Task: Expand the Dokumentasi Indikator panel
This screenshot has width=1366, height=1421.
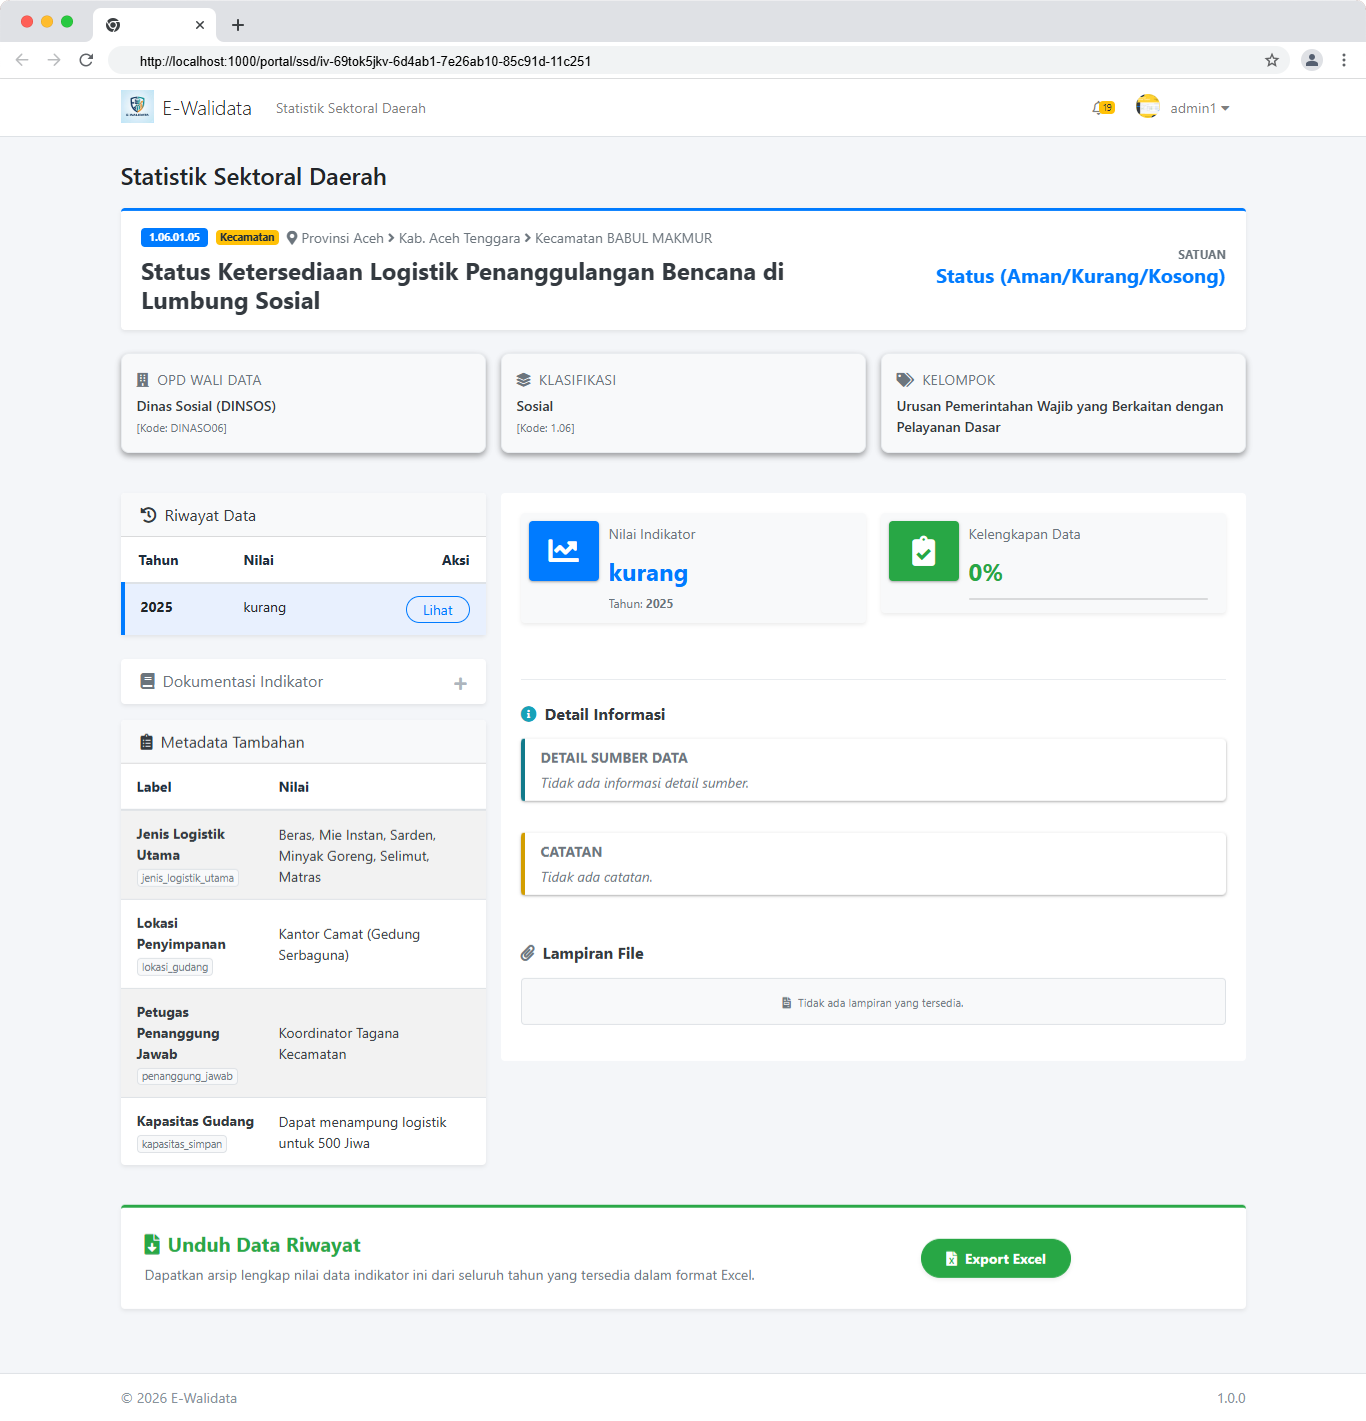Action: 460,683
